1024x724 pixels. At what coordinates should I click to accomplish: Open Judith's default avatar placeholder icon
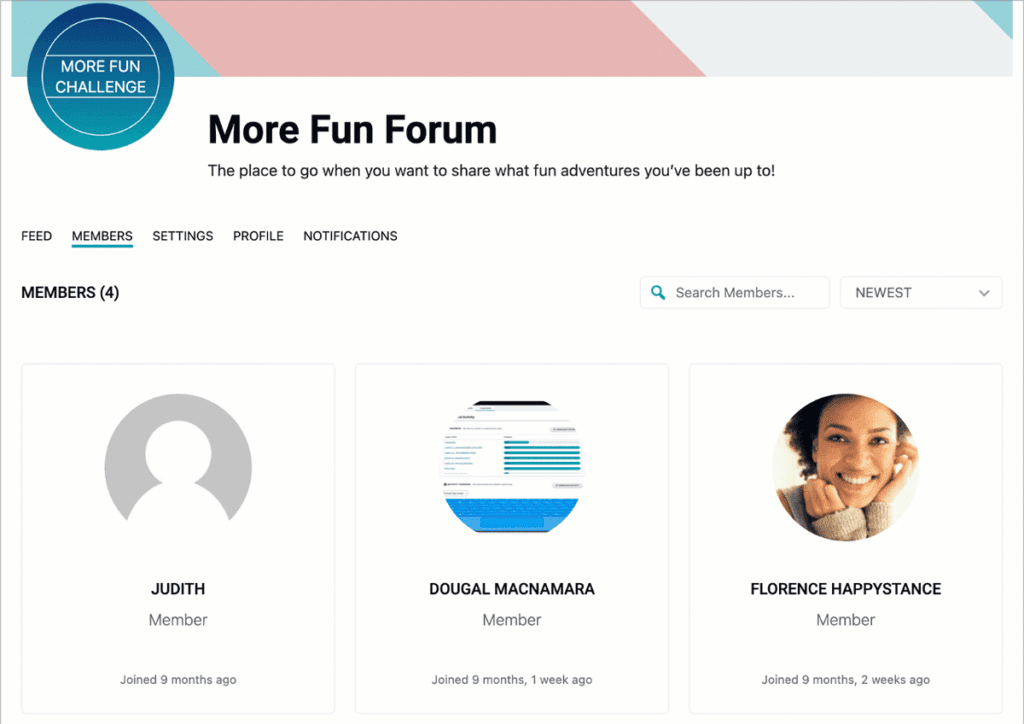tap(177, 467)
